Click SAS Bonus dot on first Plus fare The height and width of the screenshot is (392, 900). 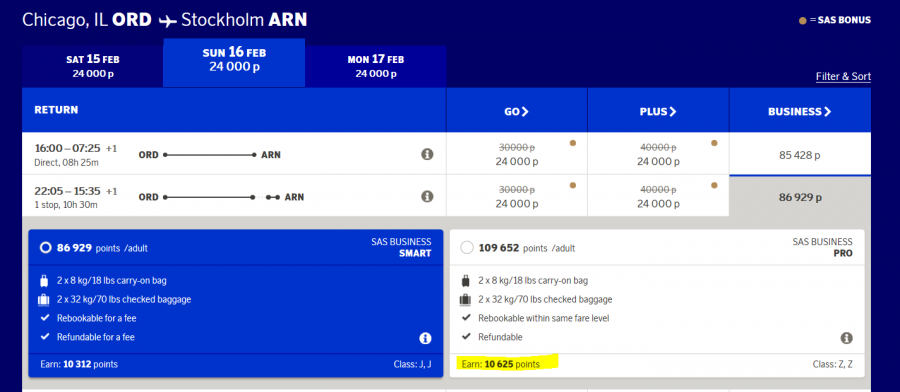coord(714,143)
